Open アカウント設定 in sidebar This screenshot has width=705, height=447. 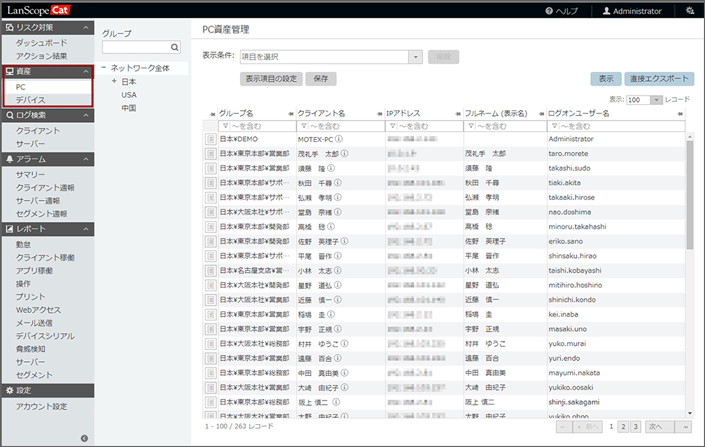41,407
